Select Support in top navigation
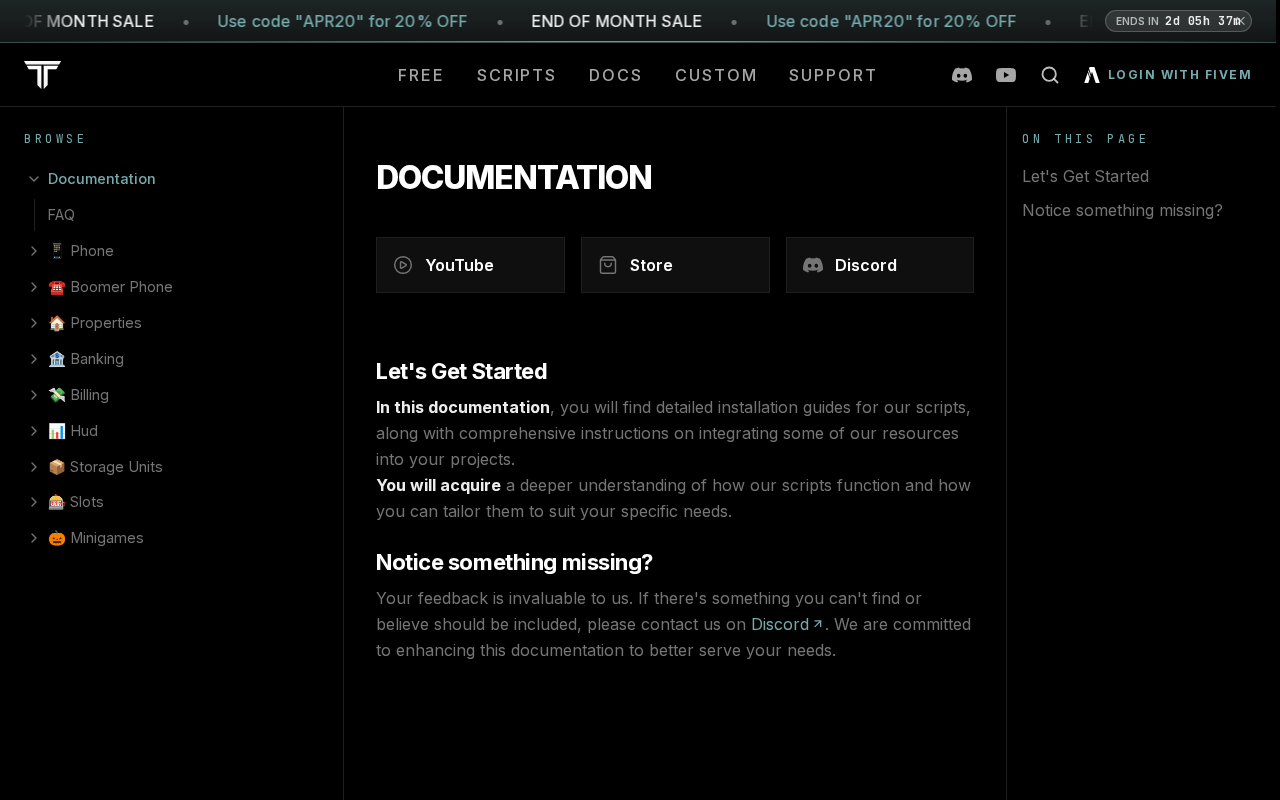 pos(833,75)
